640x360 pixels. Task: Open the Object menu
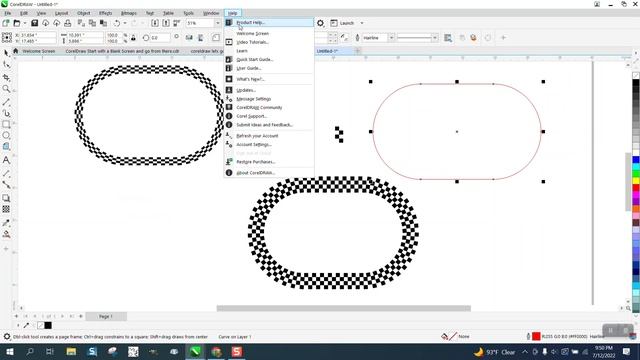point(84,13)
